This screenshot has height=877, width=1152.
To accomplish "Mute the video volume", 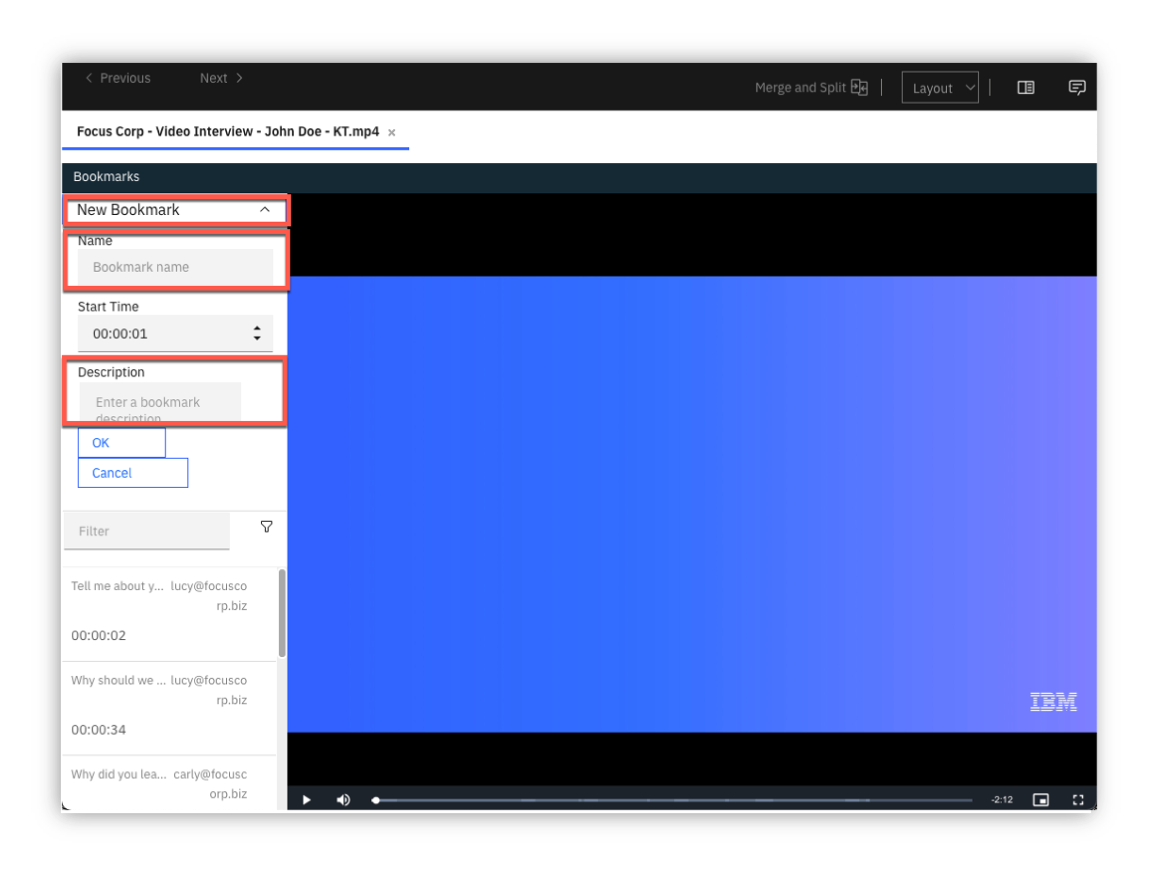I will tap(343, 800).
